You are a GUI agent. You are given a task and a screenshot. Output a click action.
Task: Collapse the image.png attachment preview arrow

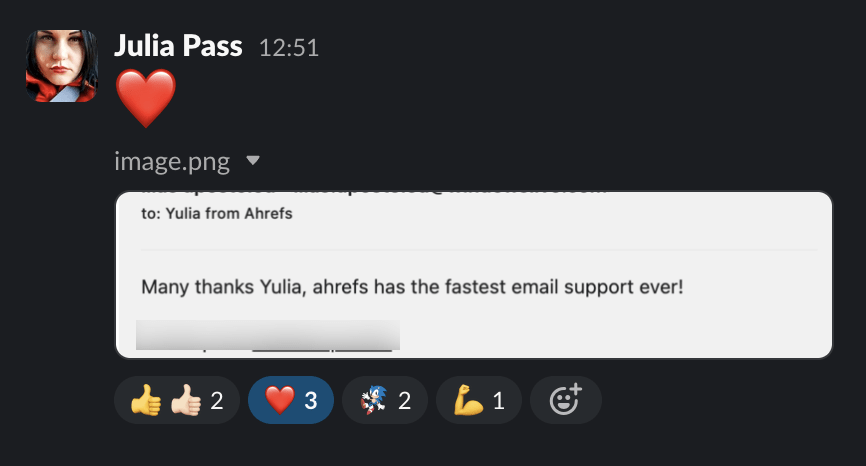253,160
